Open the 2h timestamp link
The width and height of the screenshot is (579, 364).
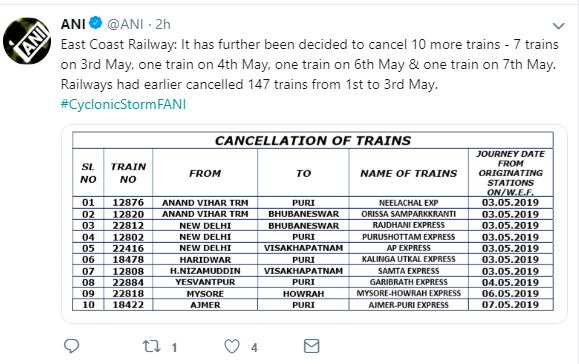tap(163, 24)
